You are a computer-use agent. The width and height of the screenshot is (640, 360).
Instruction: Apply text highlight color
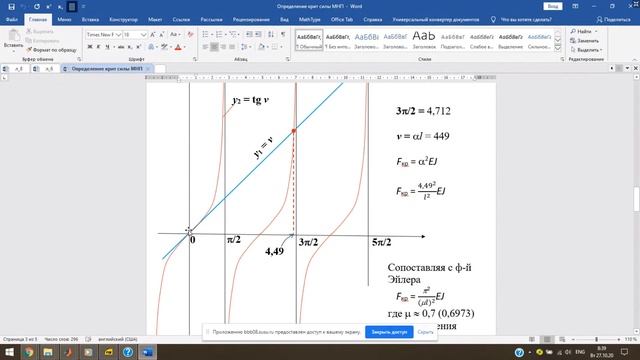164,47
